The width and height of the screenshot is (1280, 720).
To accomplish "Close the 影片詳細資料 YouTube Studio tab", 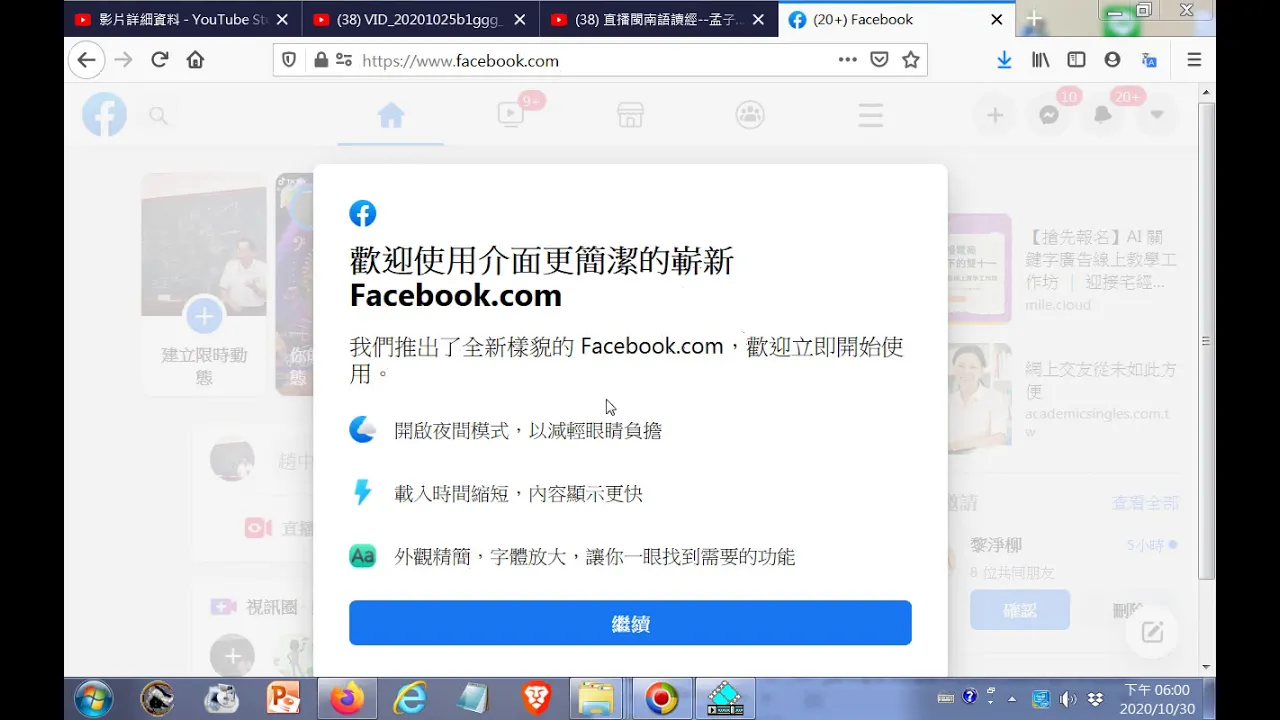I will click(283, 19).
